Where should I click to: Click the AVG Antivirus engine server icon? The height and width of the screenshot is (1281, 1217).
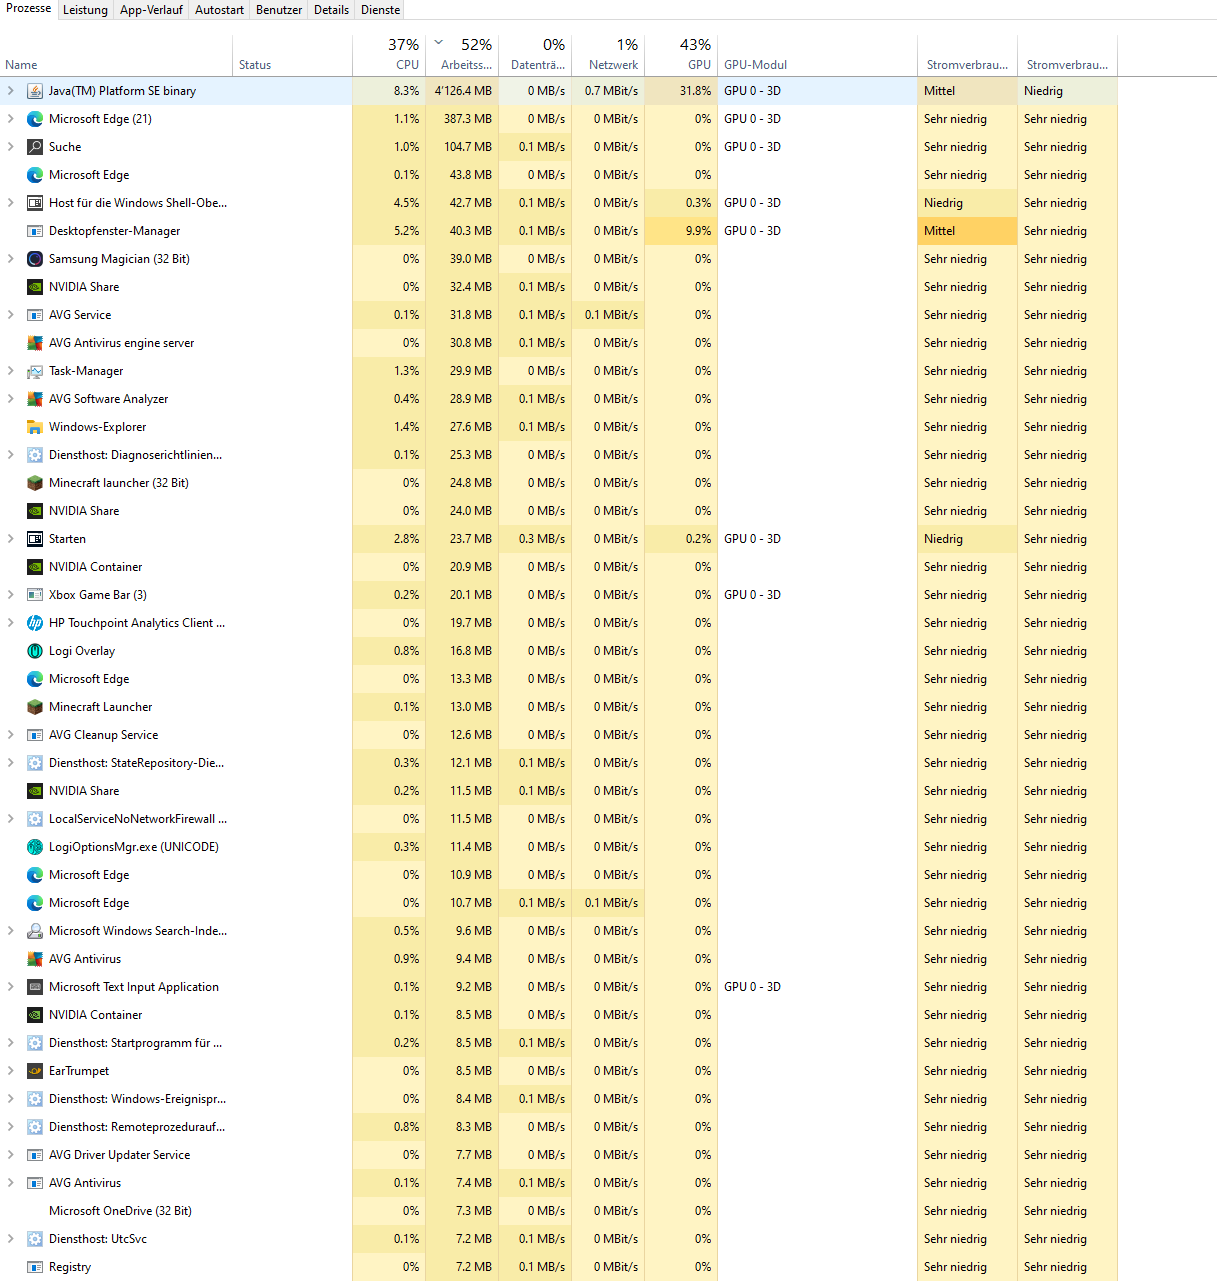point(35,343)
